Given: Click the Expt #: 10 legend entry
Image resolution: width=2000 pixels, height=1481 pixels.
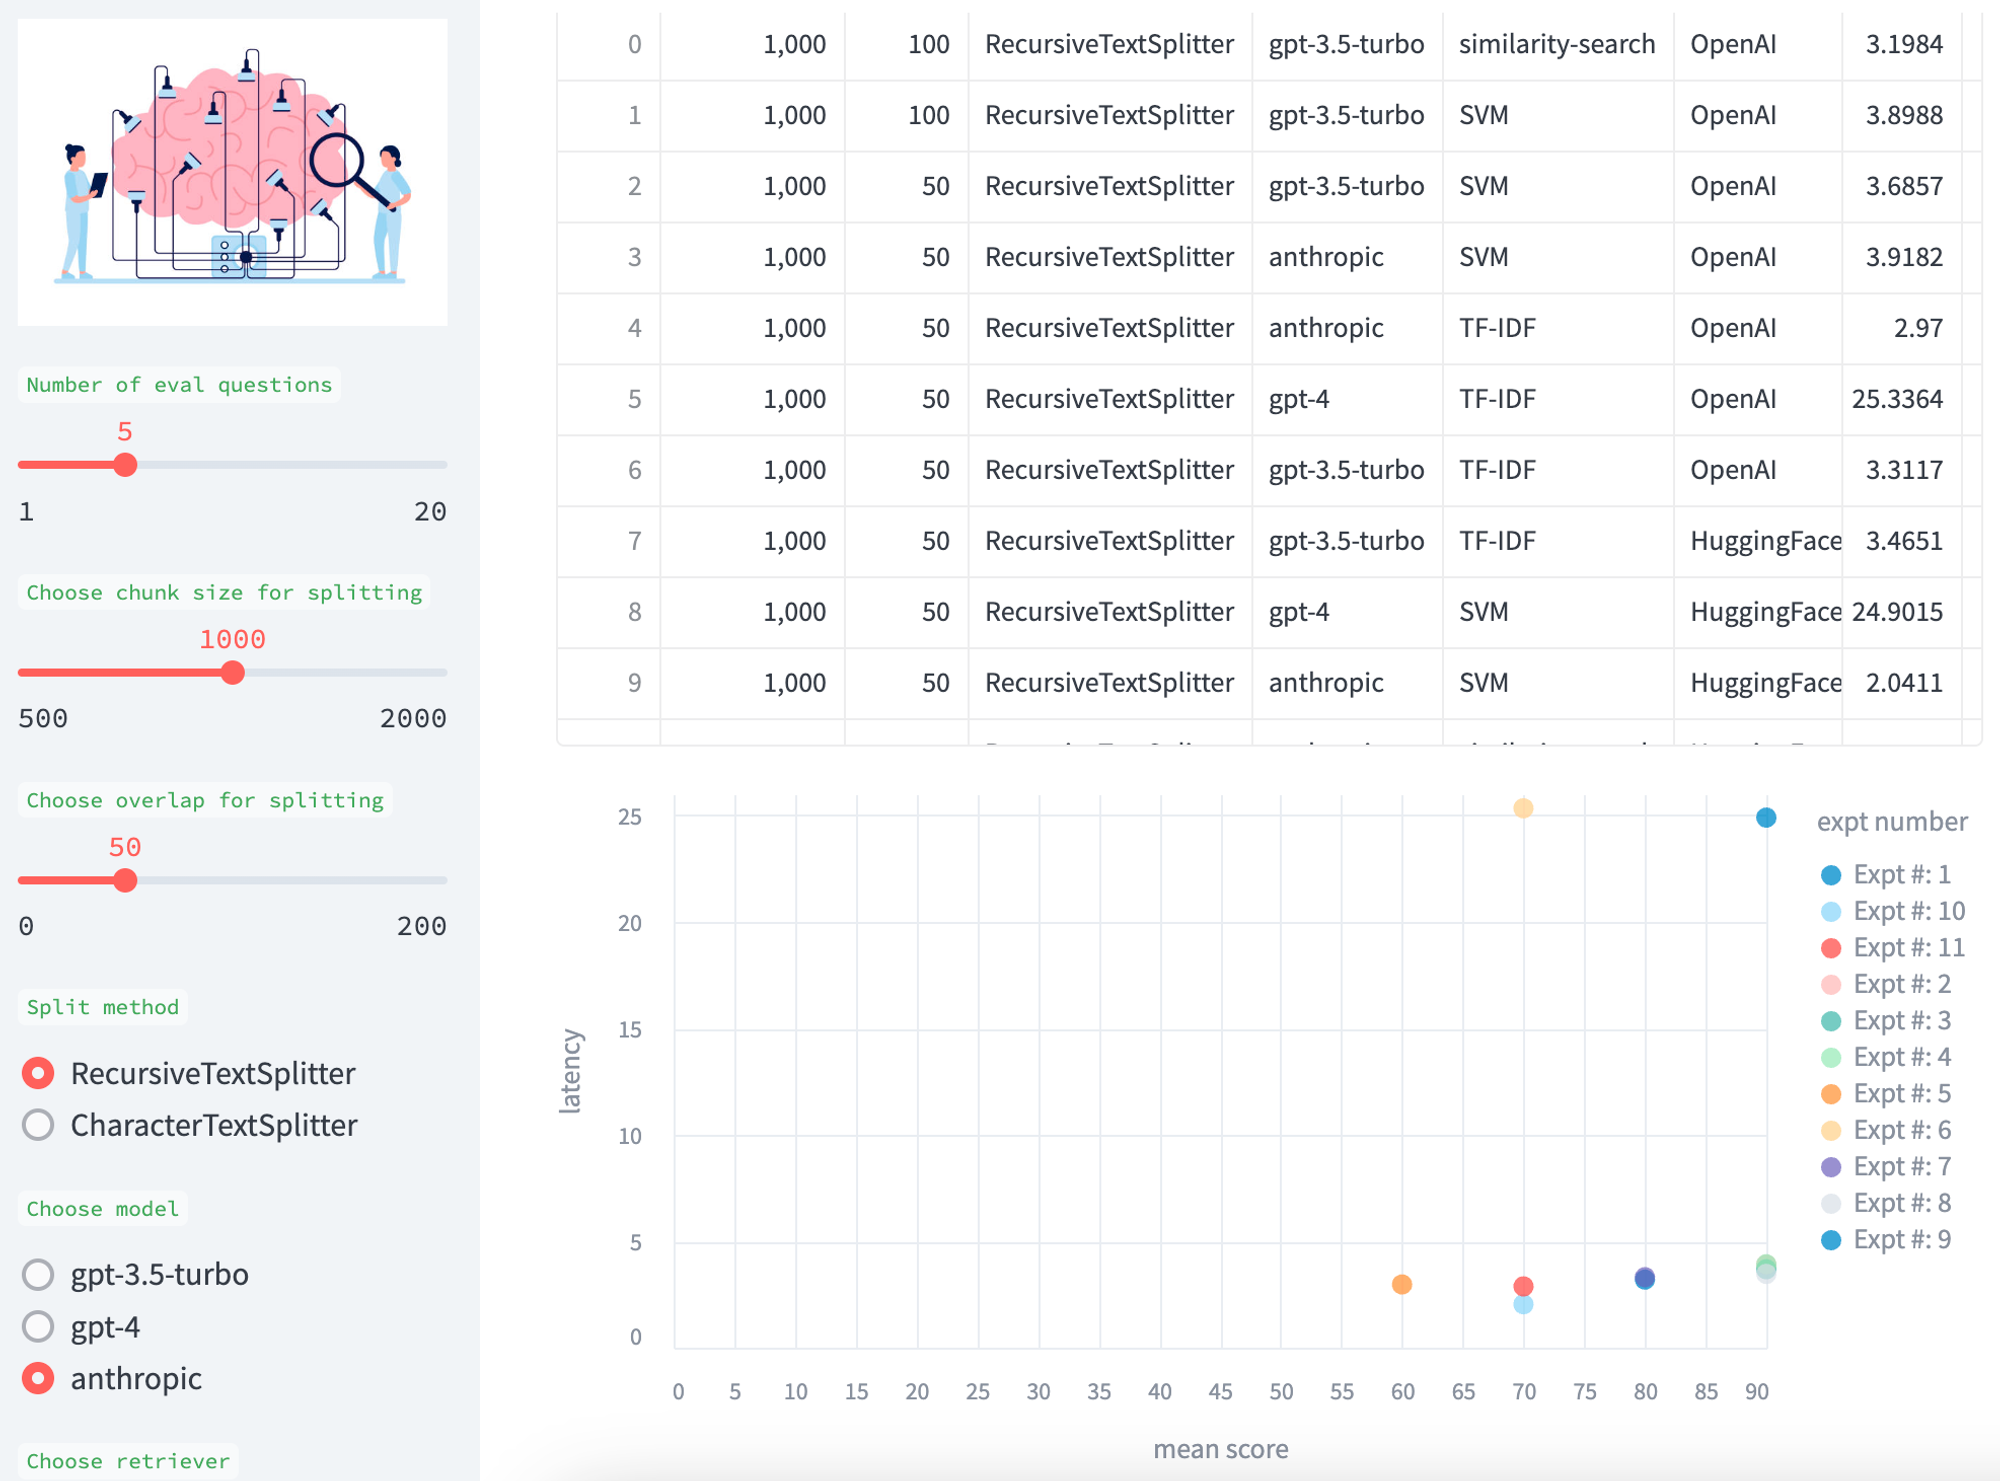Looking at the screenshot, I should pyautogui.click(x=1908, y=911).
